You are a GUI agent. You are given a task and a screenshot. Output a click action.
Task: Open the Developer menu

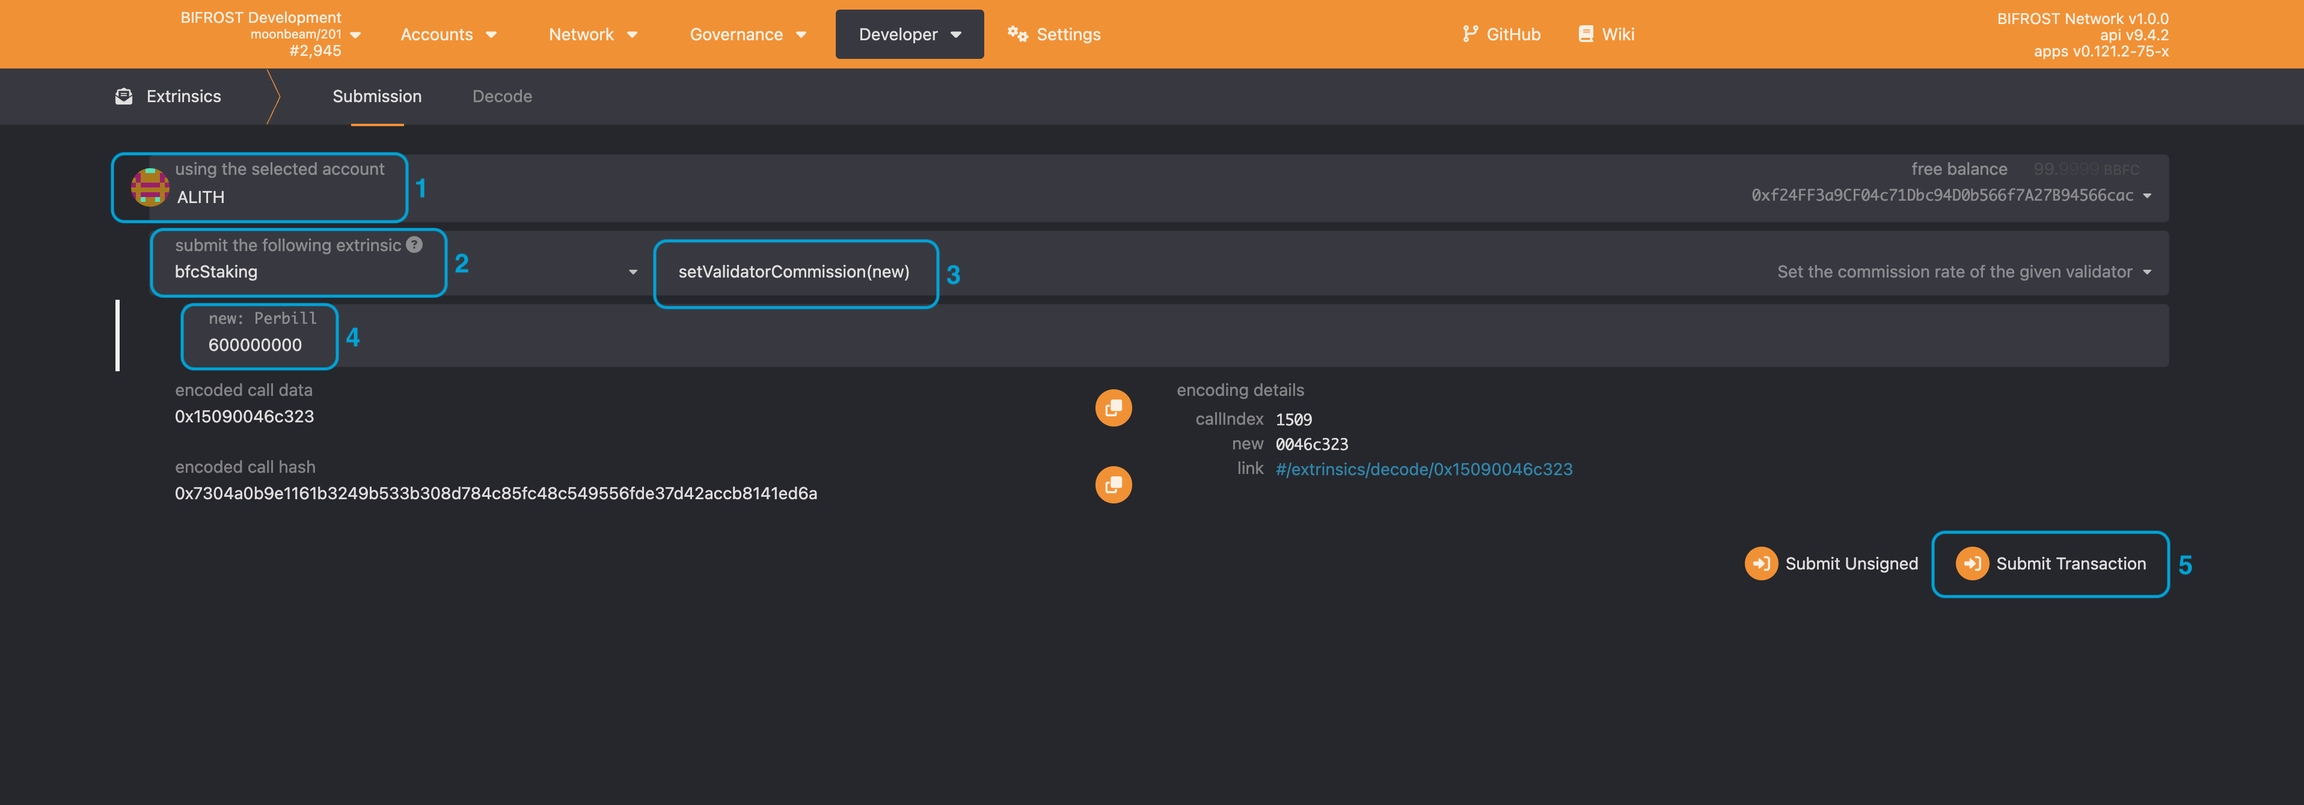click(909, 34)
